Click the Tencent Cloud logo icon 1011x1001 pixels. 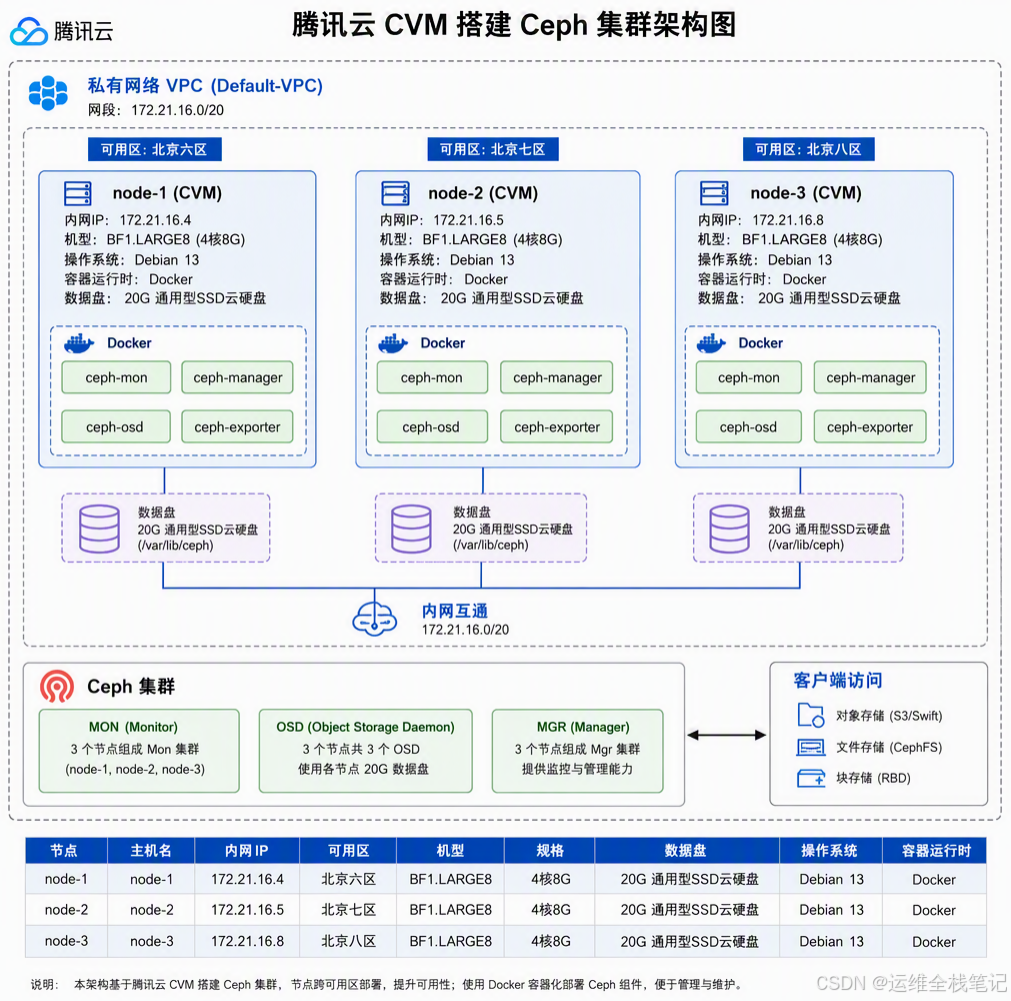[29, 31]
